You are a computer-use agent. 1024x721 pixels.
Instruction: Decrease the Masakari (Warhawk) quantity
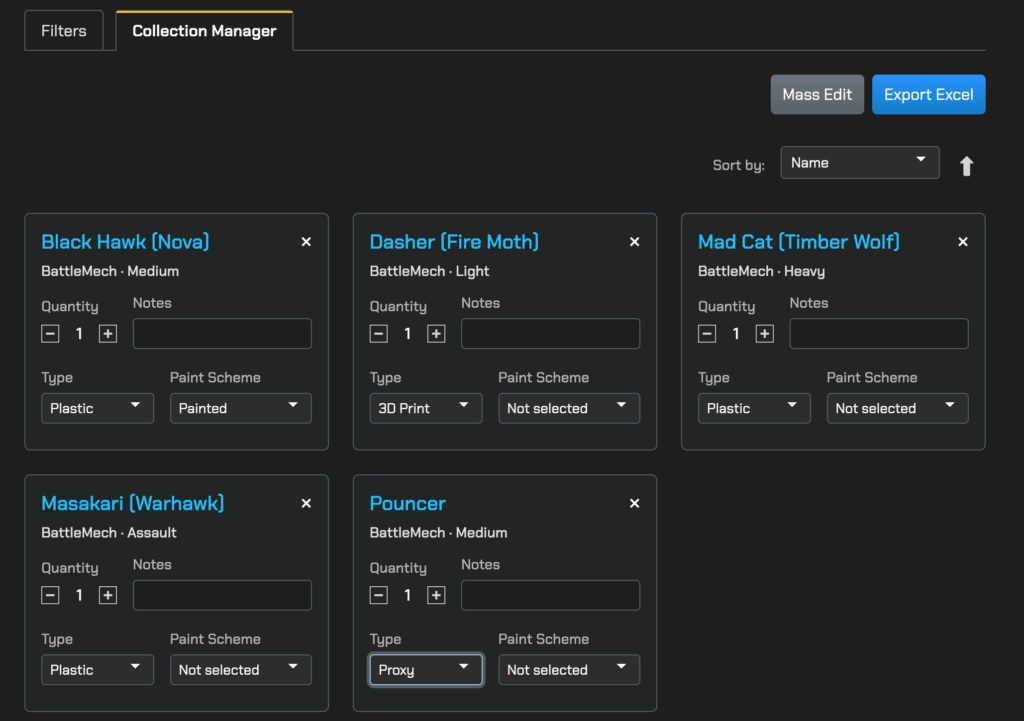click(50, 595)
